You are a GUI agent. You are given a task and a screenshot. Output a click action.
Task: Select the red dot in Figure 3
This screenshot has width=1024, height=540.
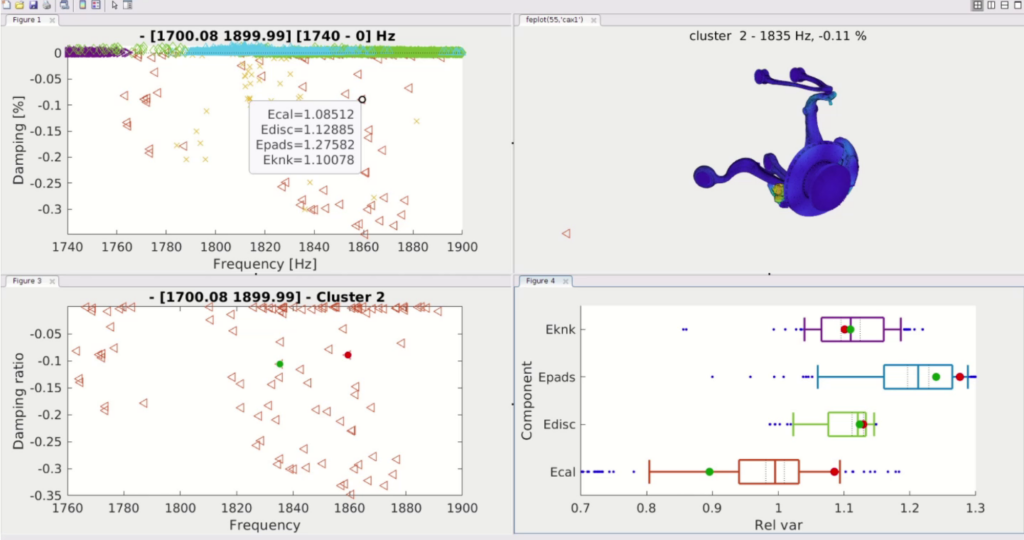pos(348,355)
